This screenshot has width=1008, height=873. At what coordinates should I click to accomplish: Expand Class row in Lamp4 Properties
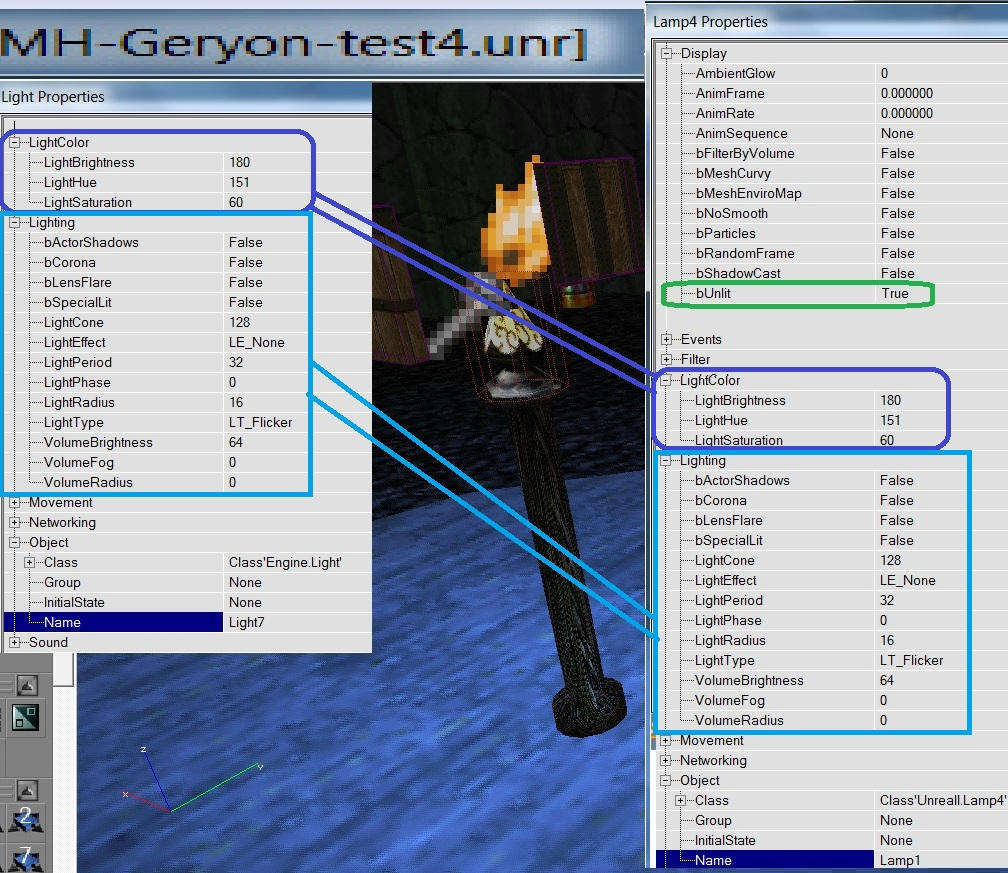680,800
